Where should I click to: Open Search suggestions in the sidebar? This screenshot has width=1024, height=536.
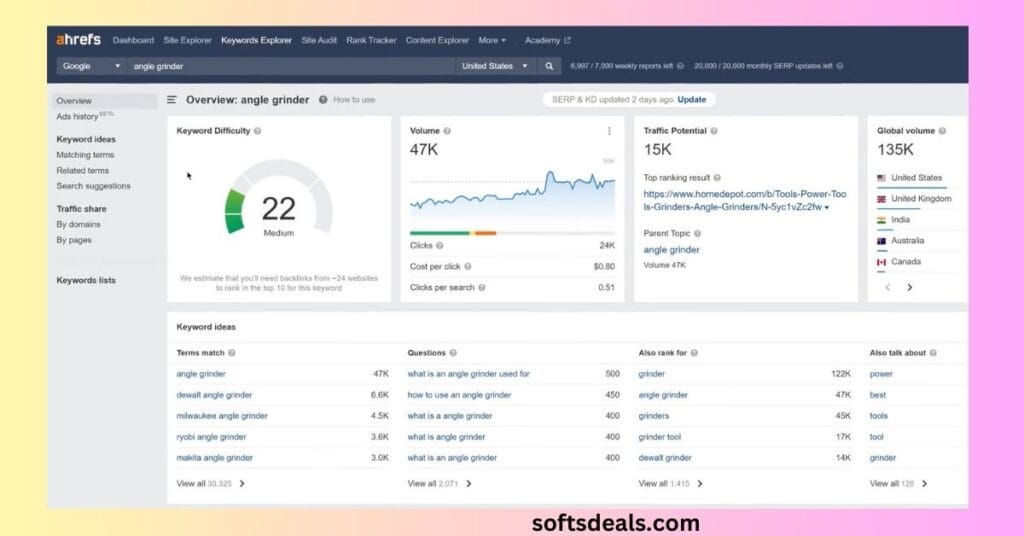[x=93, y=186]
